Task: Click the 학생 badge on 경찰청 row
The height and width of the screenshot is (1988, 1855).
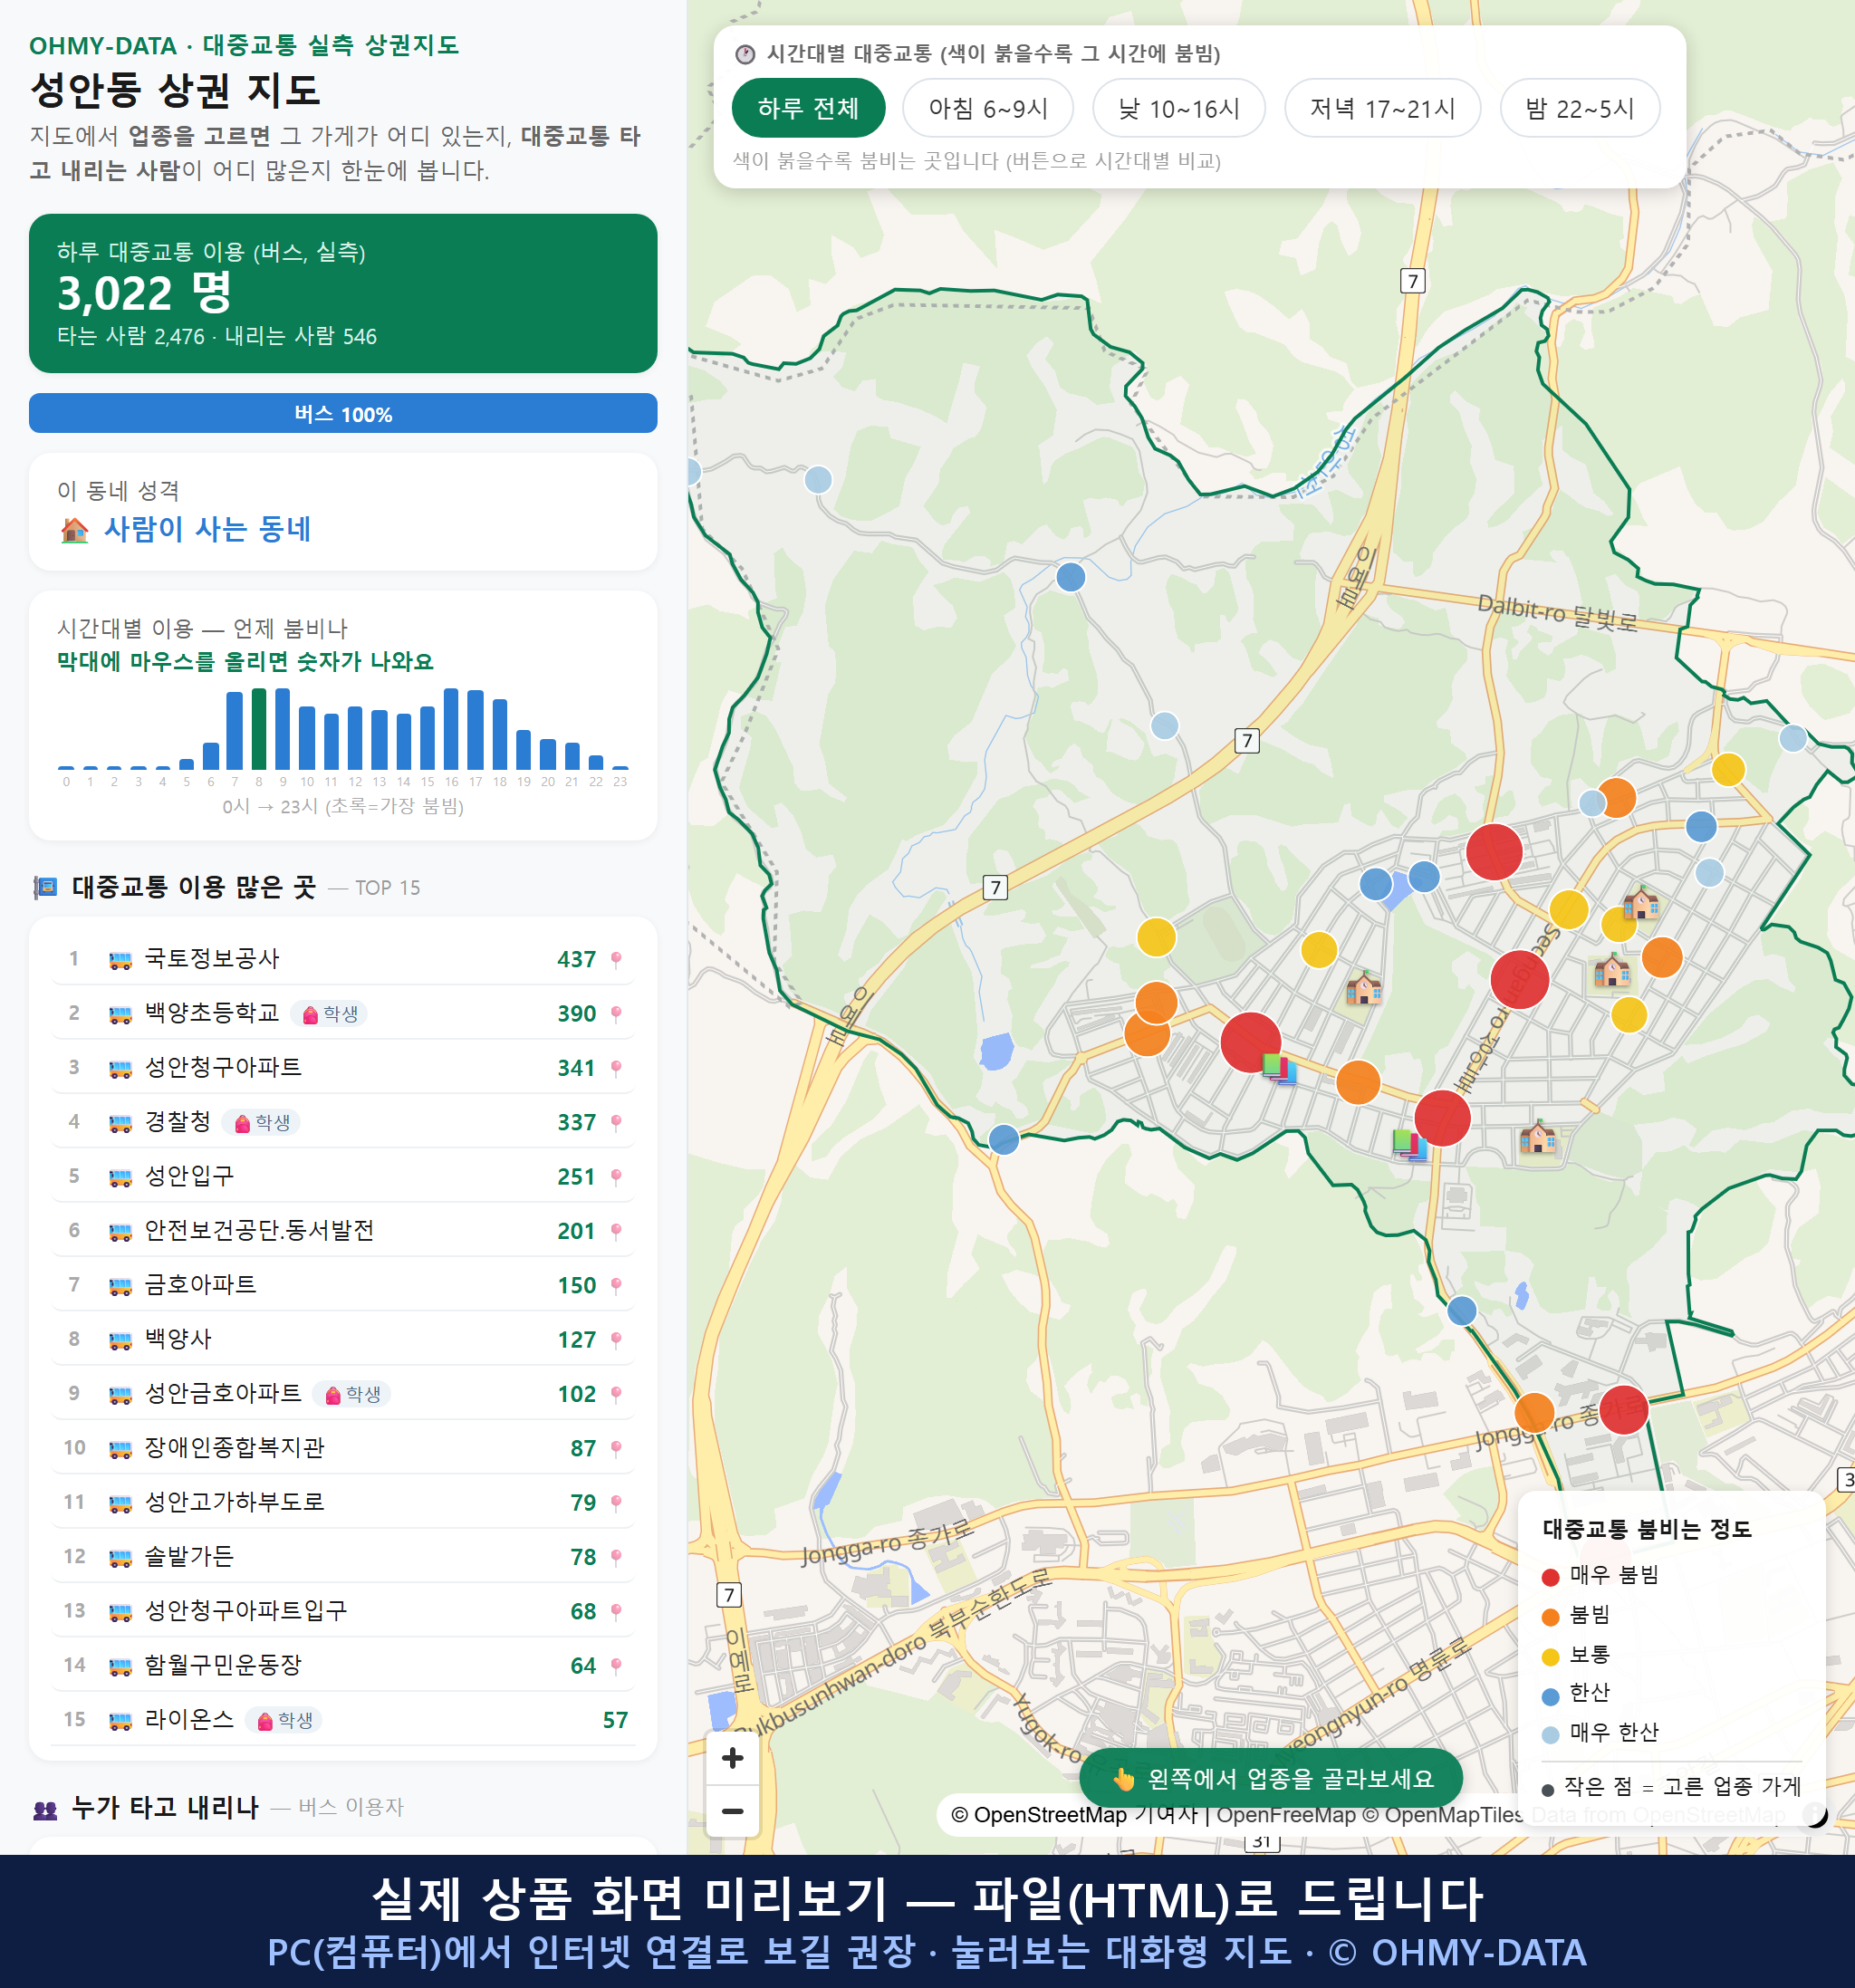Action: click(262, 1123)
